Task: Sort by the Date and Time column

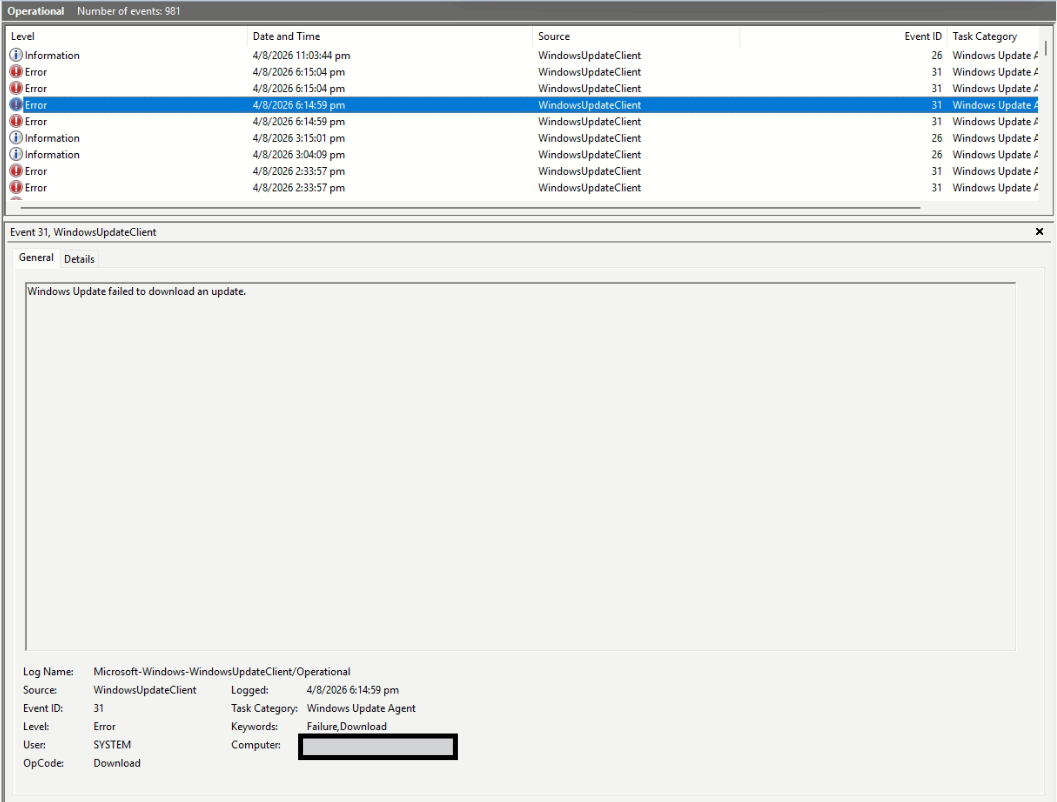Action: 390,36
